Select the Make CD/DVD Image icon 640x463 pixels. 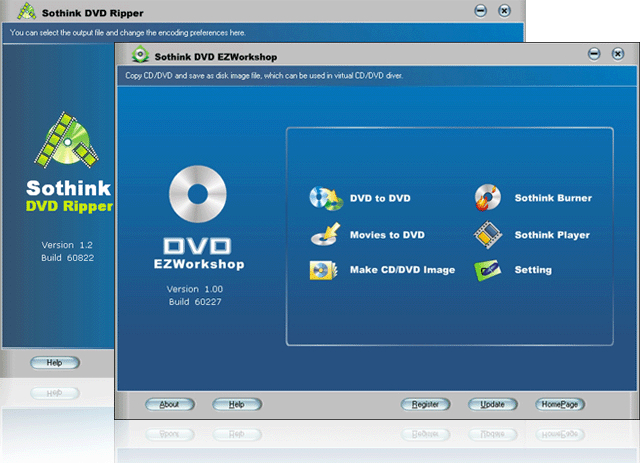pos(325,270)
